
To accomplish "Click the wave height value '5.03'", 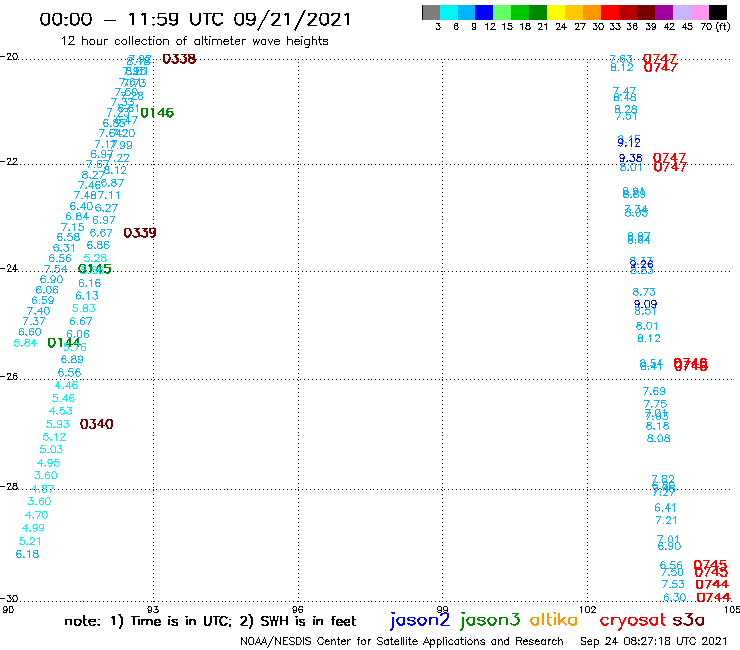I will click(51, 449).
